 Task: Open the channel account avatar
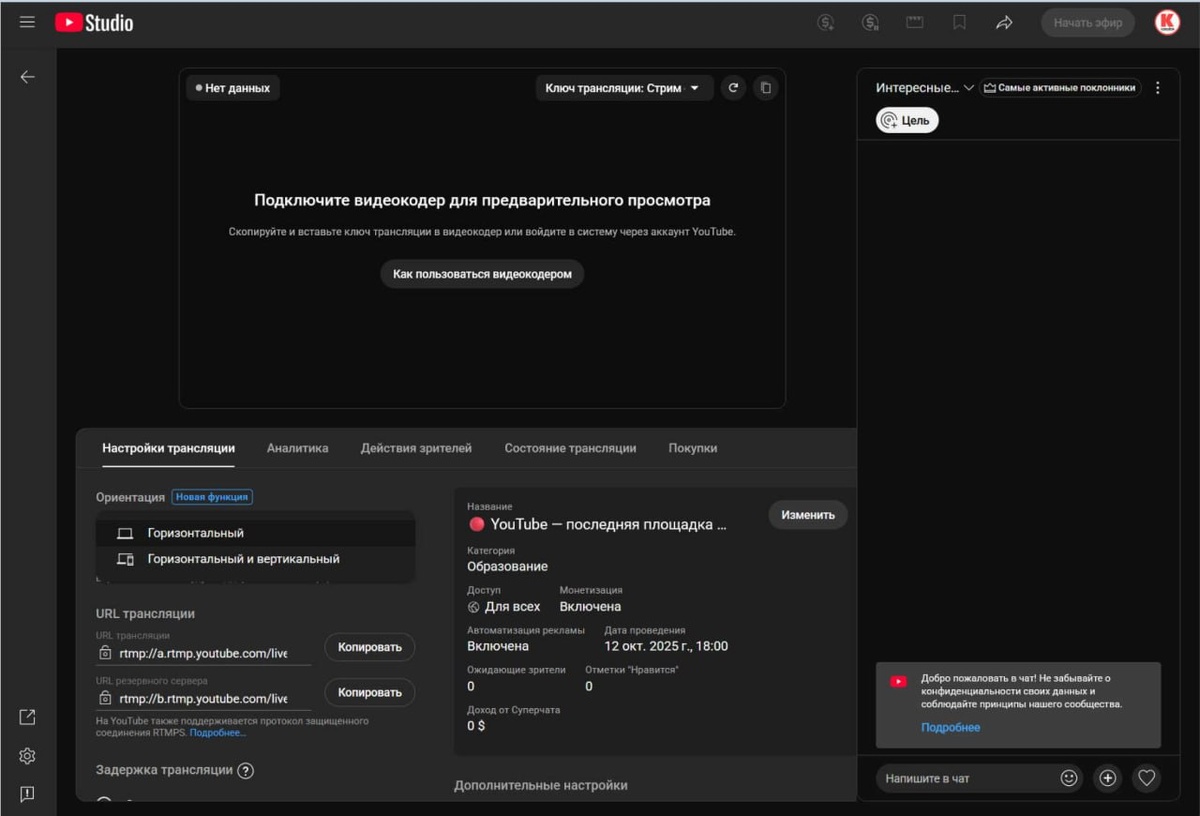(x=1167, y=22)
